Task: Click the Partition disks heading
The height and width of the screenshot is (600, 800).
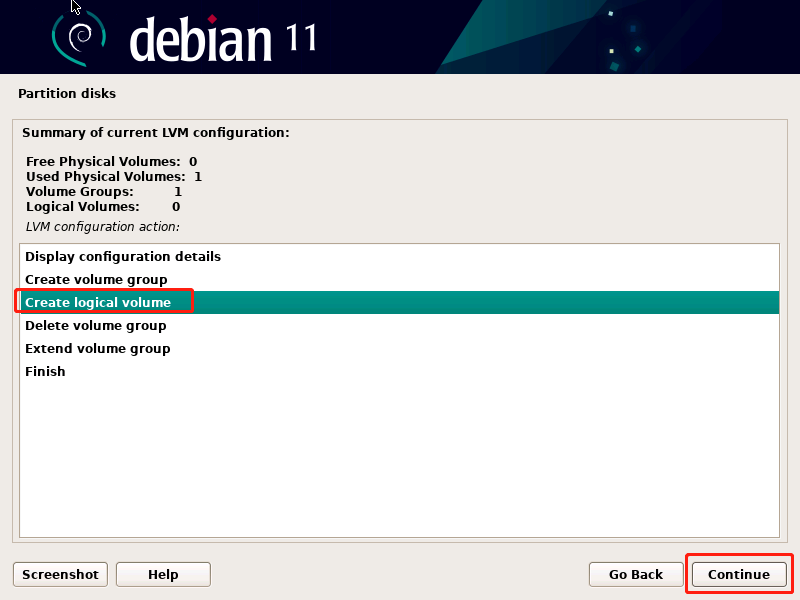Action: 67,94
